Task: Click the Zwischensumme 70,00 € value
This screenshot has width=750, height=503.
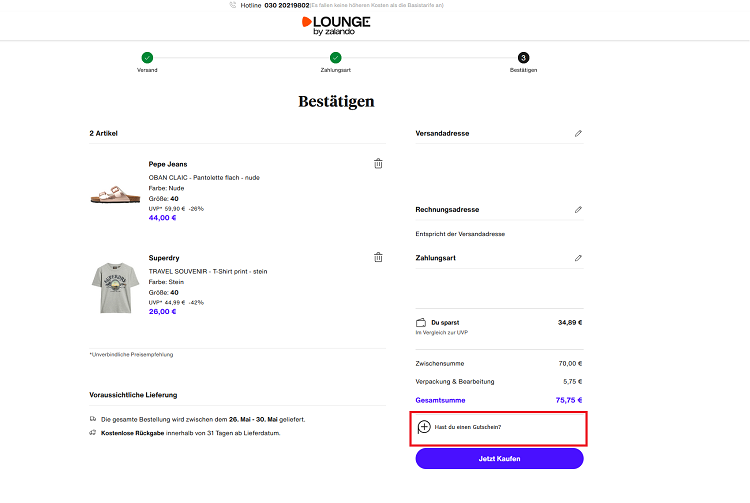Action: (x=570, y=363)
